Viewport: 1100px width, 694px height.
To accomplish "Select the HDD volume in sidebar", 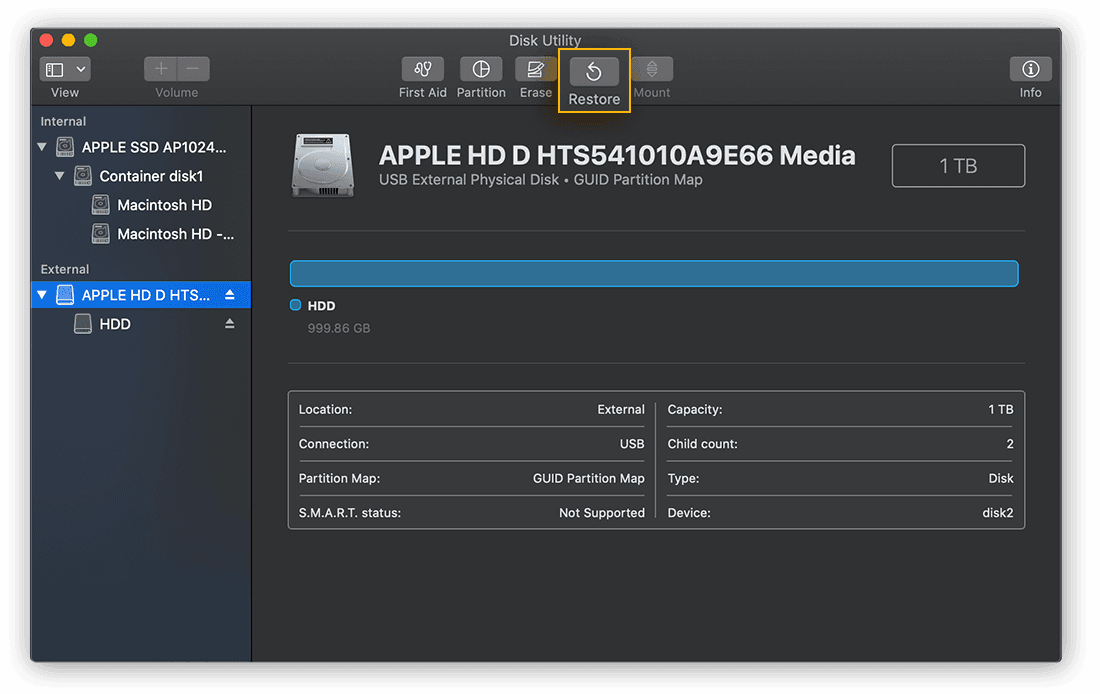I will [140, 324].
